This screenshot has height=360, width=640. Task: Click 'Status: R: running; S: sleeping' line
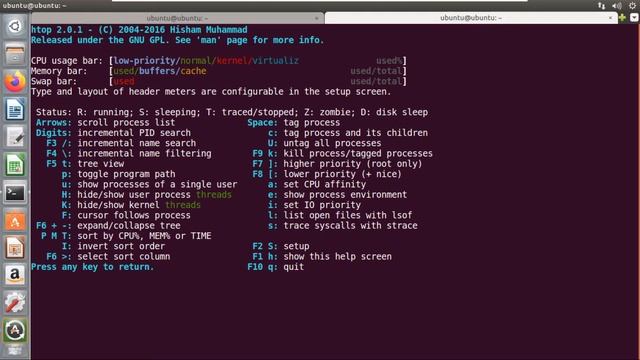point(232,112)
